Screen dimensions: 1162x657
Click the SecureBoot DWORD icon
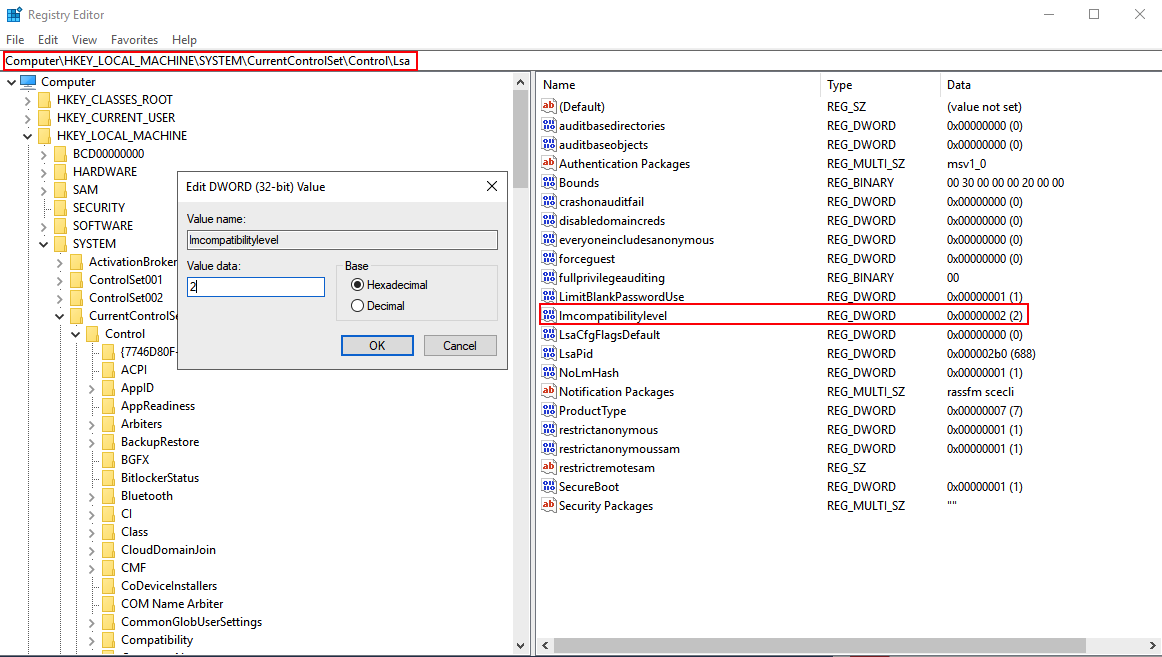tap(548, 487)
